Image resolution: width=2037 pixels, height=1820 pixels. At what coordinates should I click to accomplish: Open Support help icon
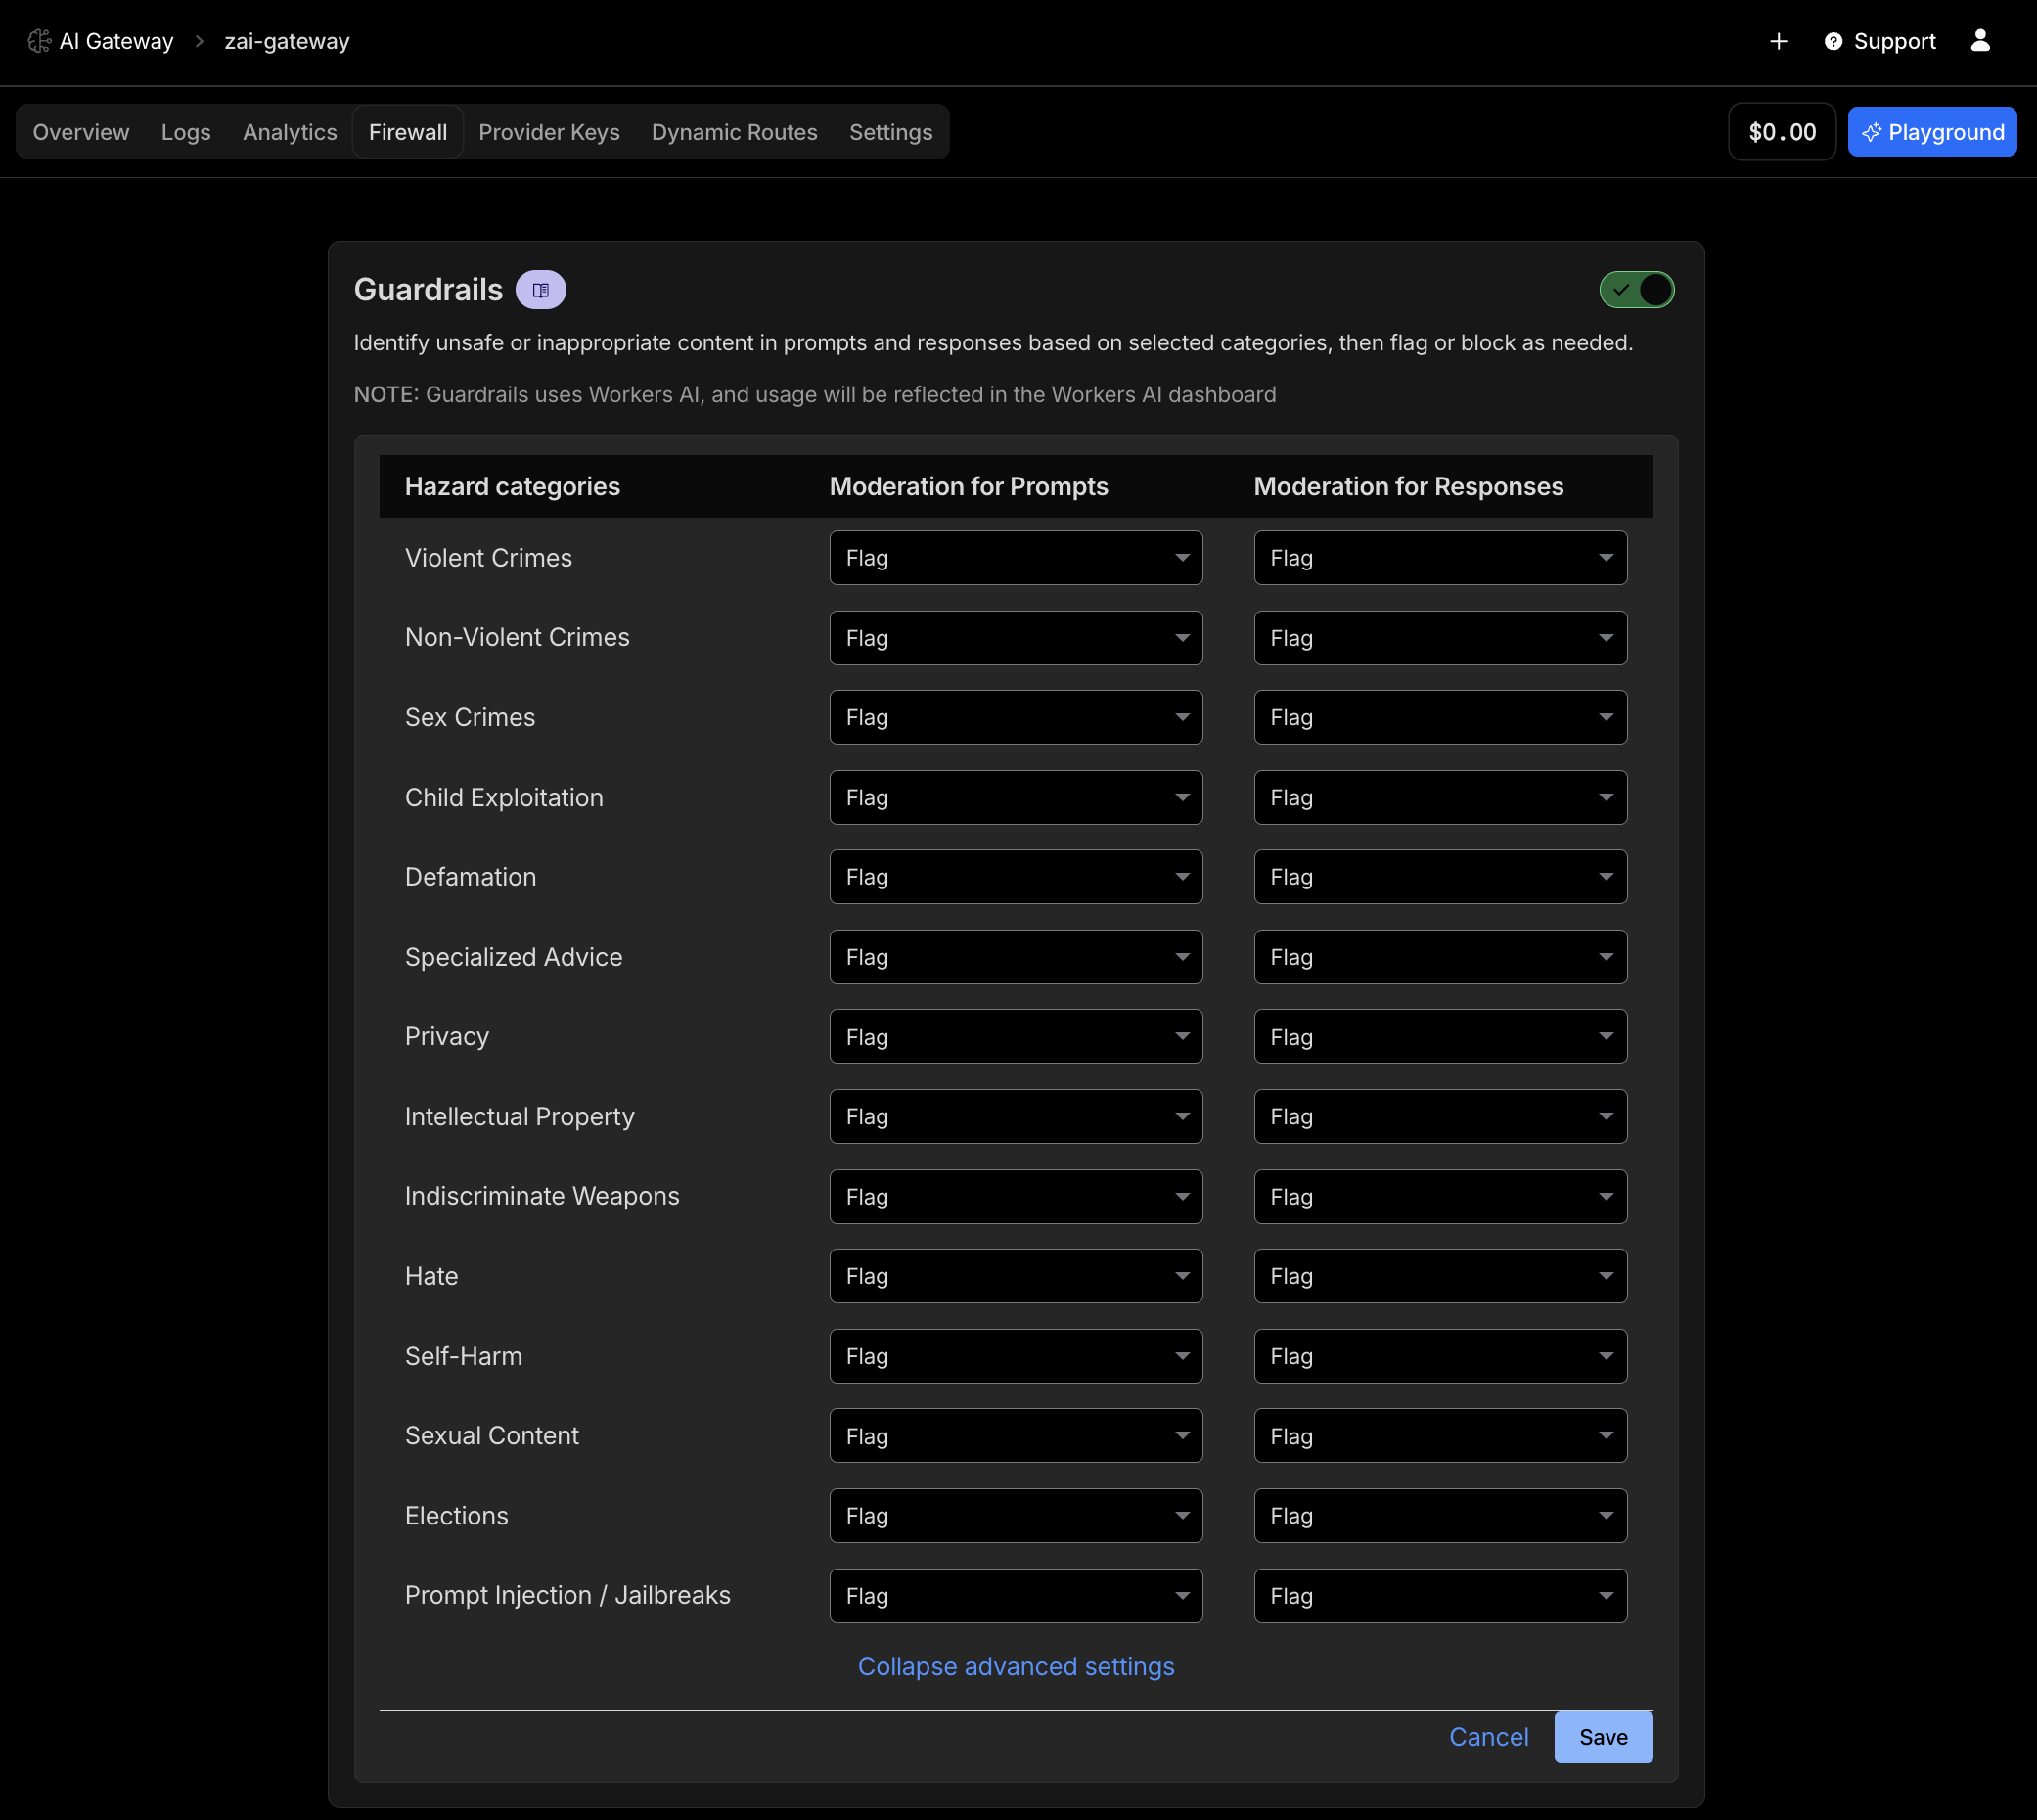[1833, 41]
